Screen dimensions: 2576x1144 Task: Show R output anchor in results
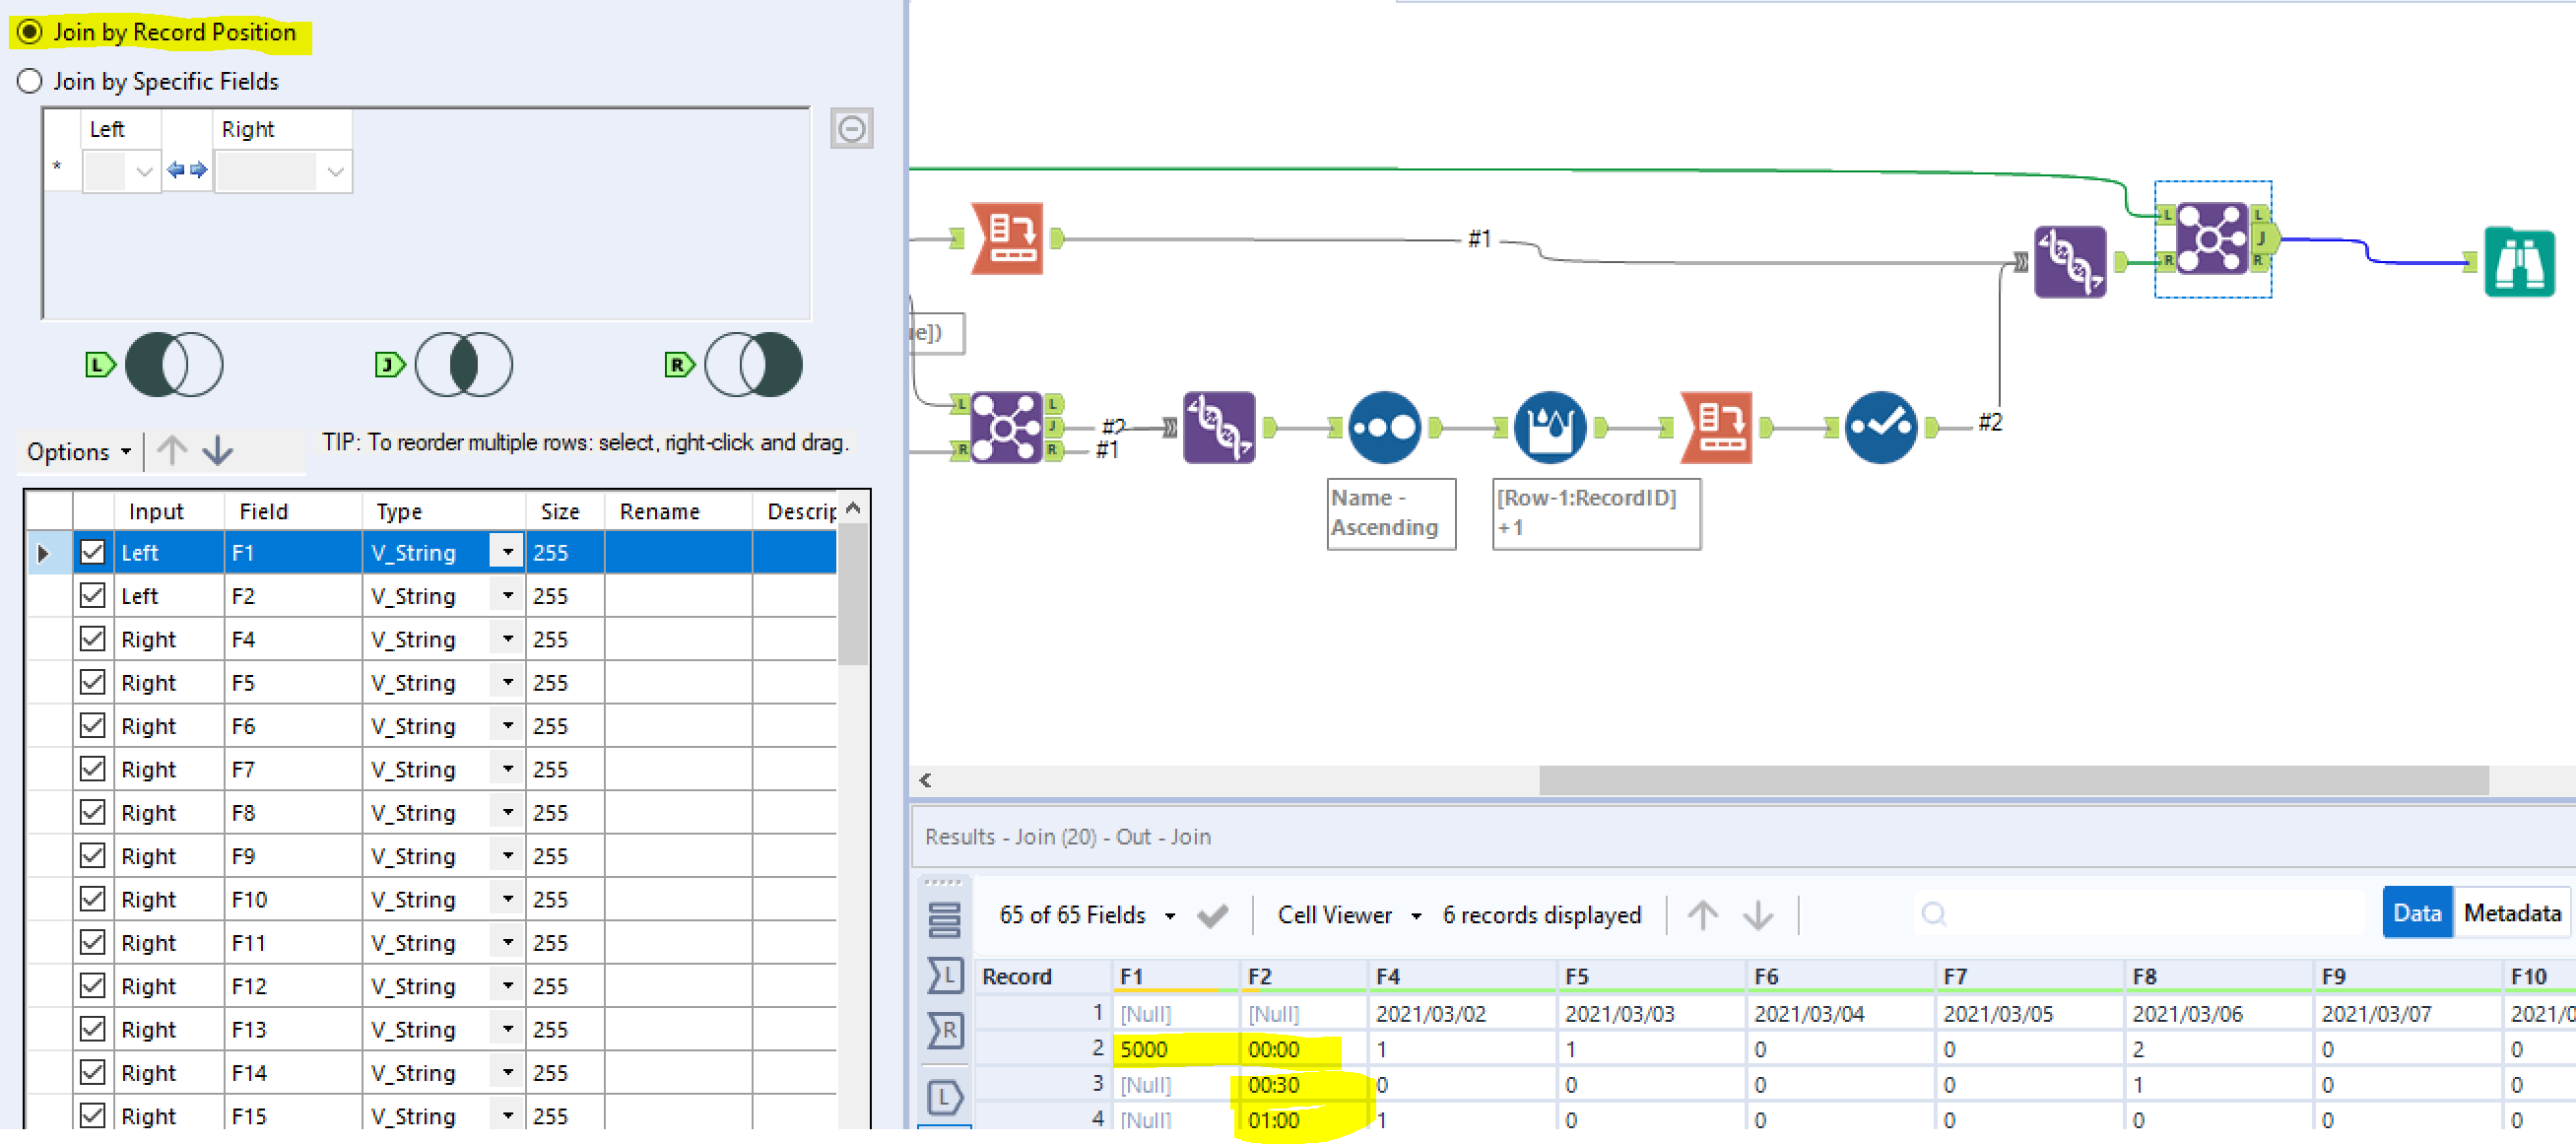tap(944, 1029)
